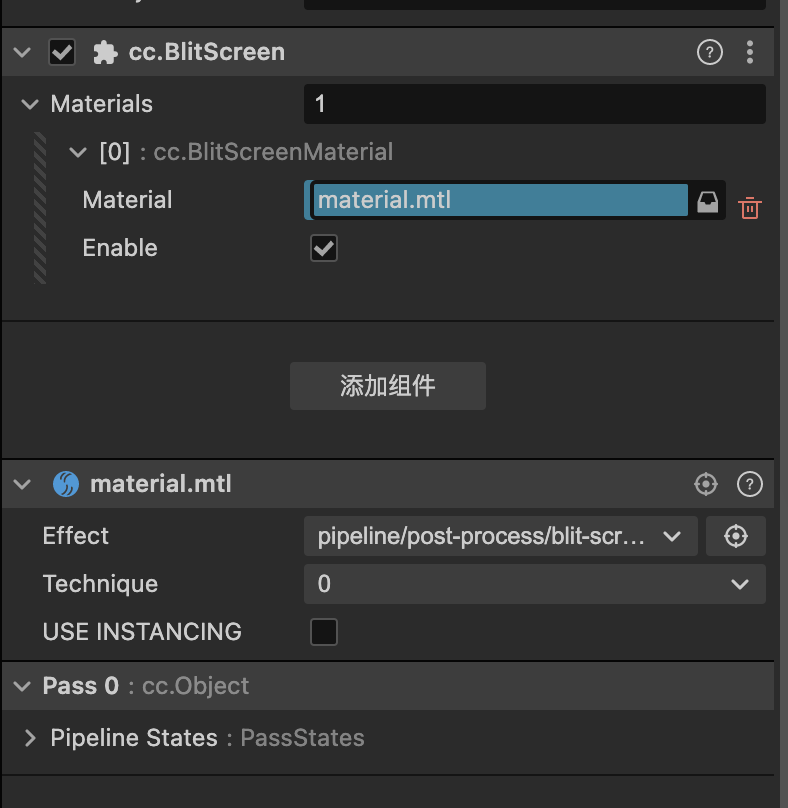Click the asset picker tray icon in Material field

point(707,201)
